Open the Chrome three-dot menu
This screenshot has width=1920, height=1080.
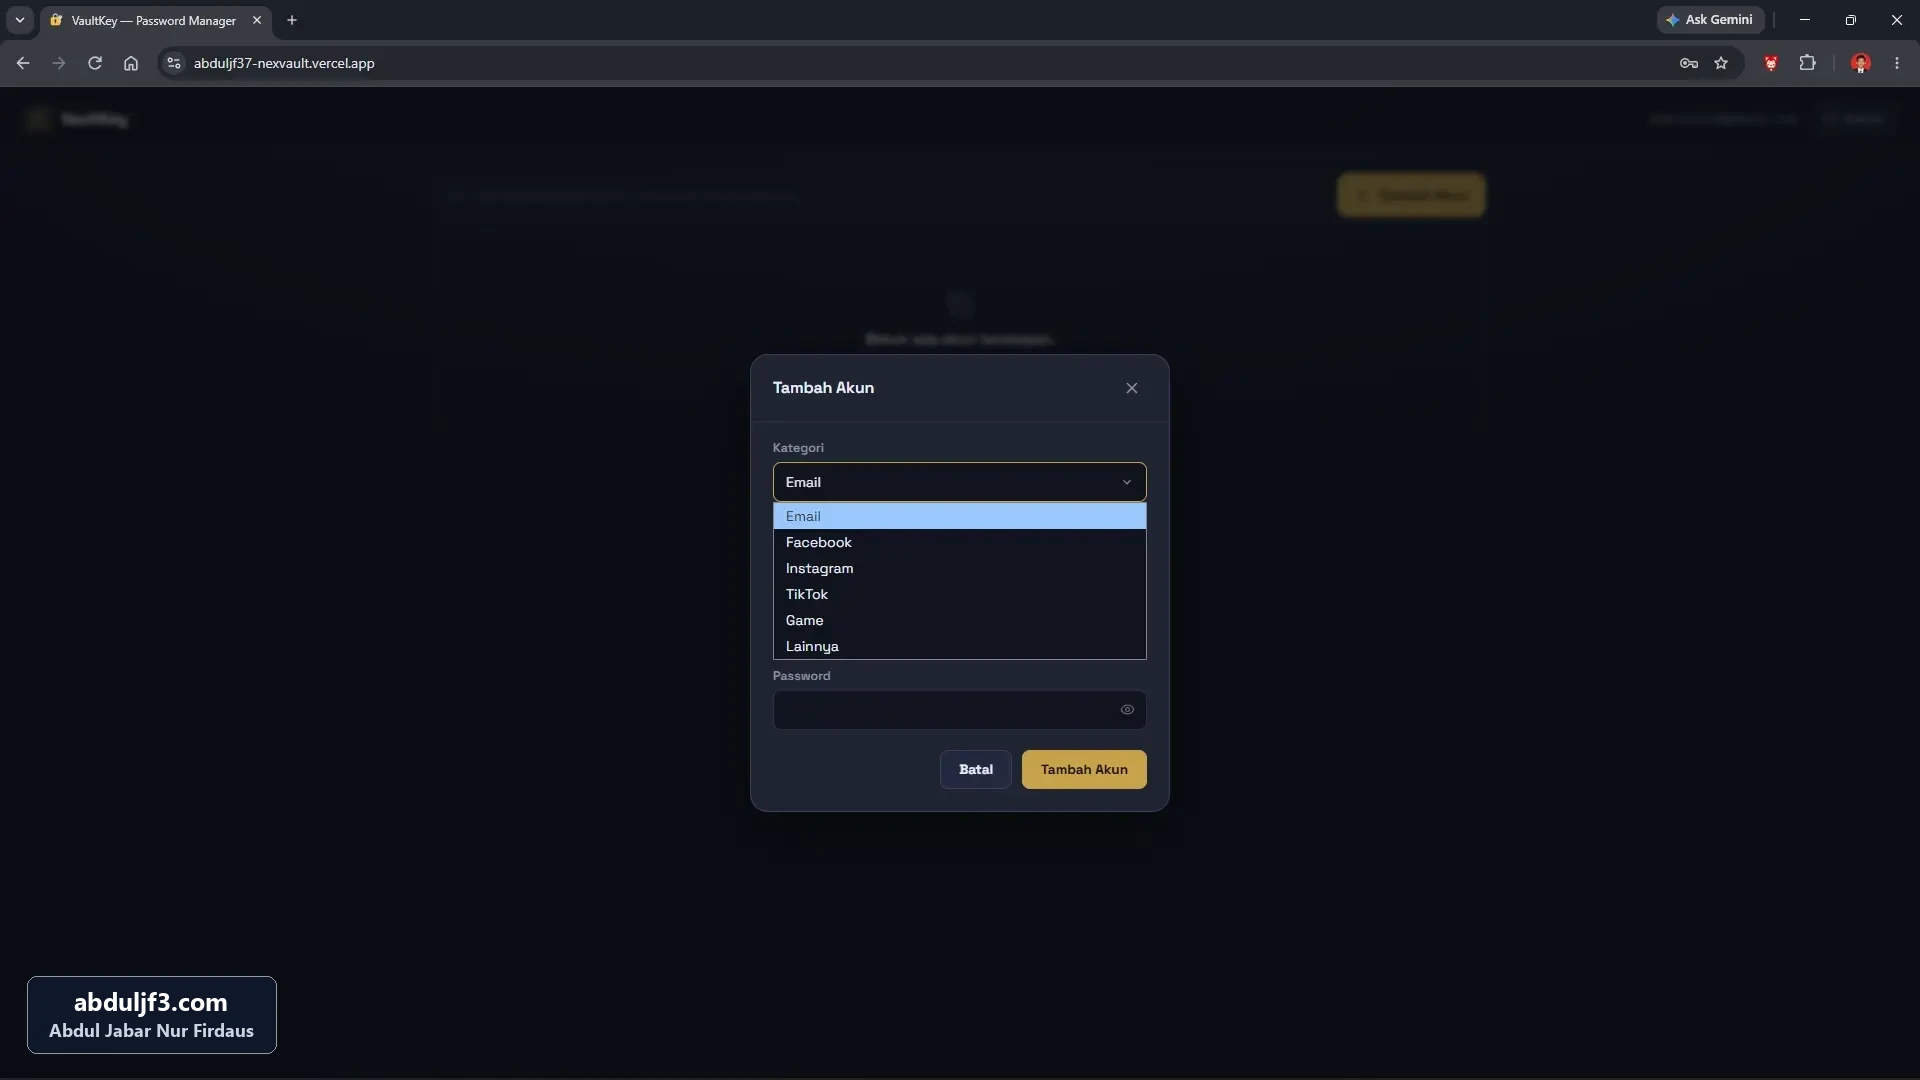point(1897,63)
